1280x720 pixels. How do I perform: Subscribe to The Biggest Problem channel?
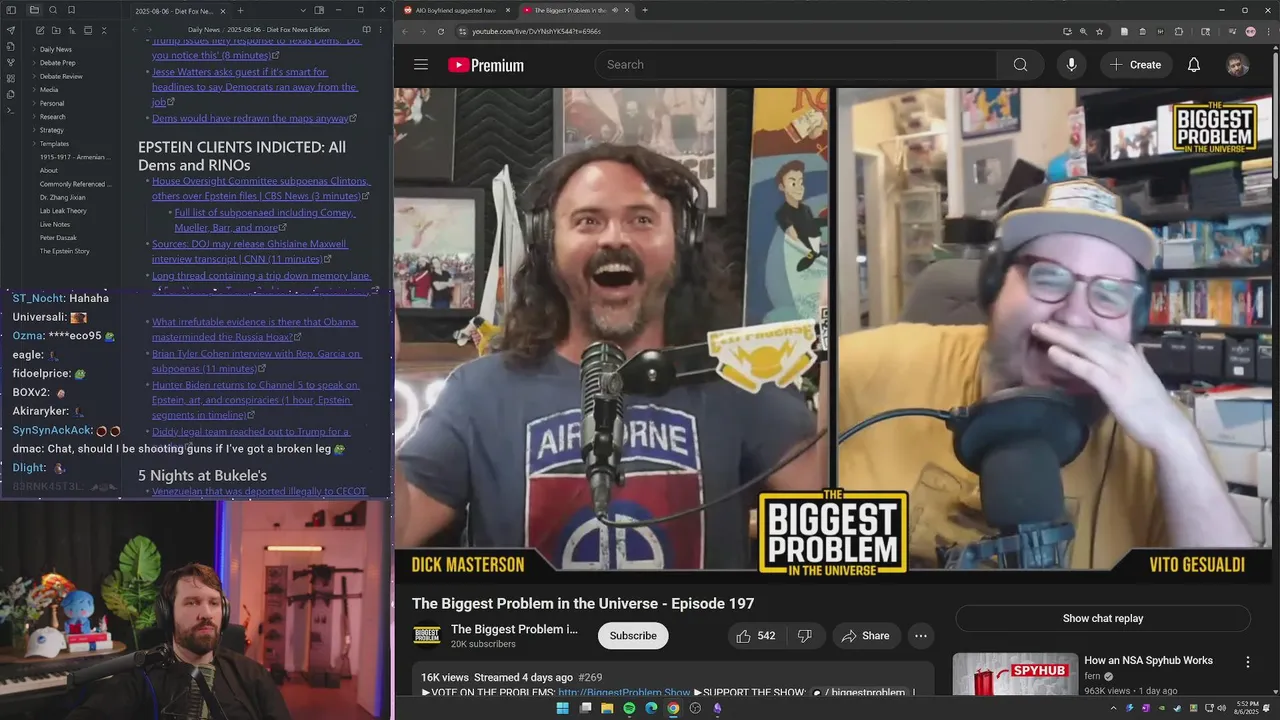tap(633, 636)
